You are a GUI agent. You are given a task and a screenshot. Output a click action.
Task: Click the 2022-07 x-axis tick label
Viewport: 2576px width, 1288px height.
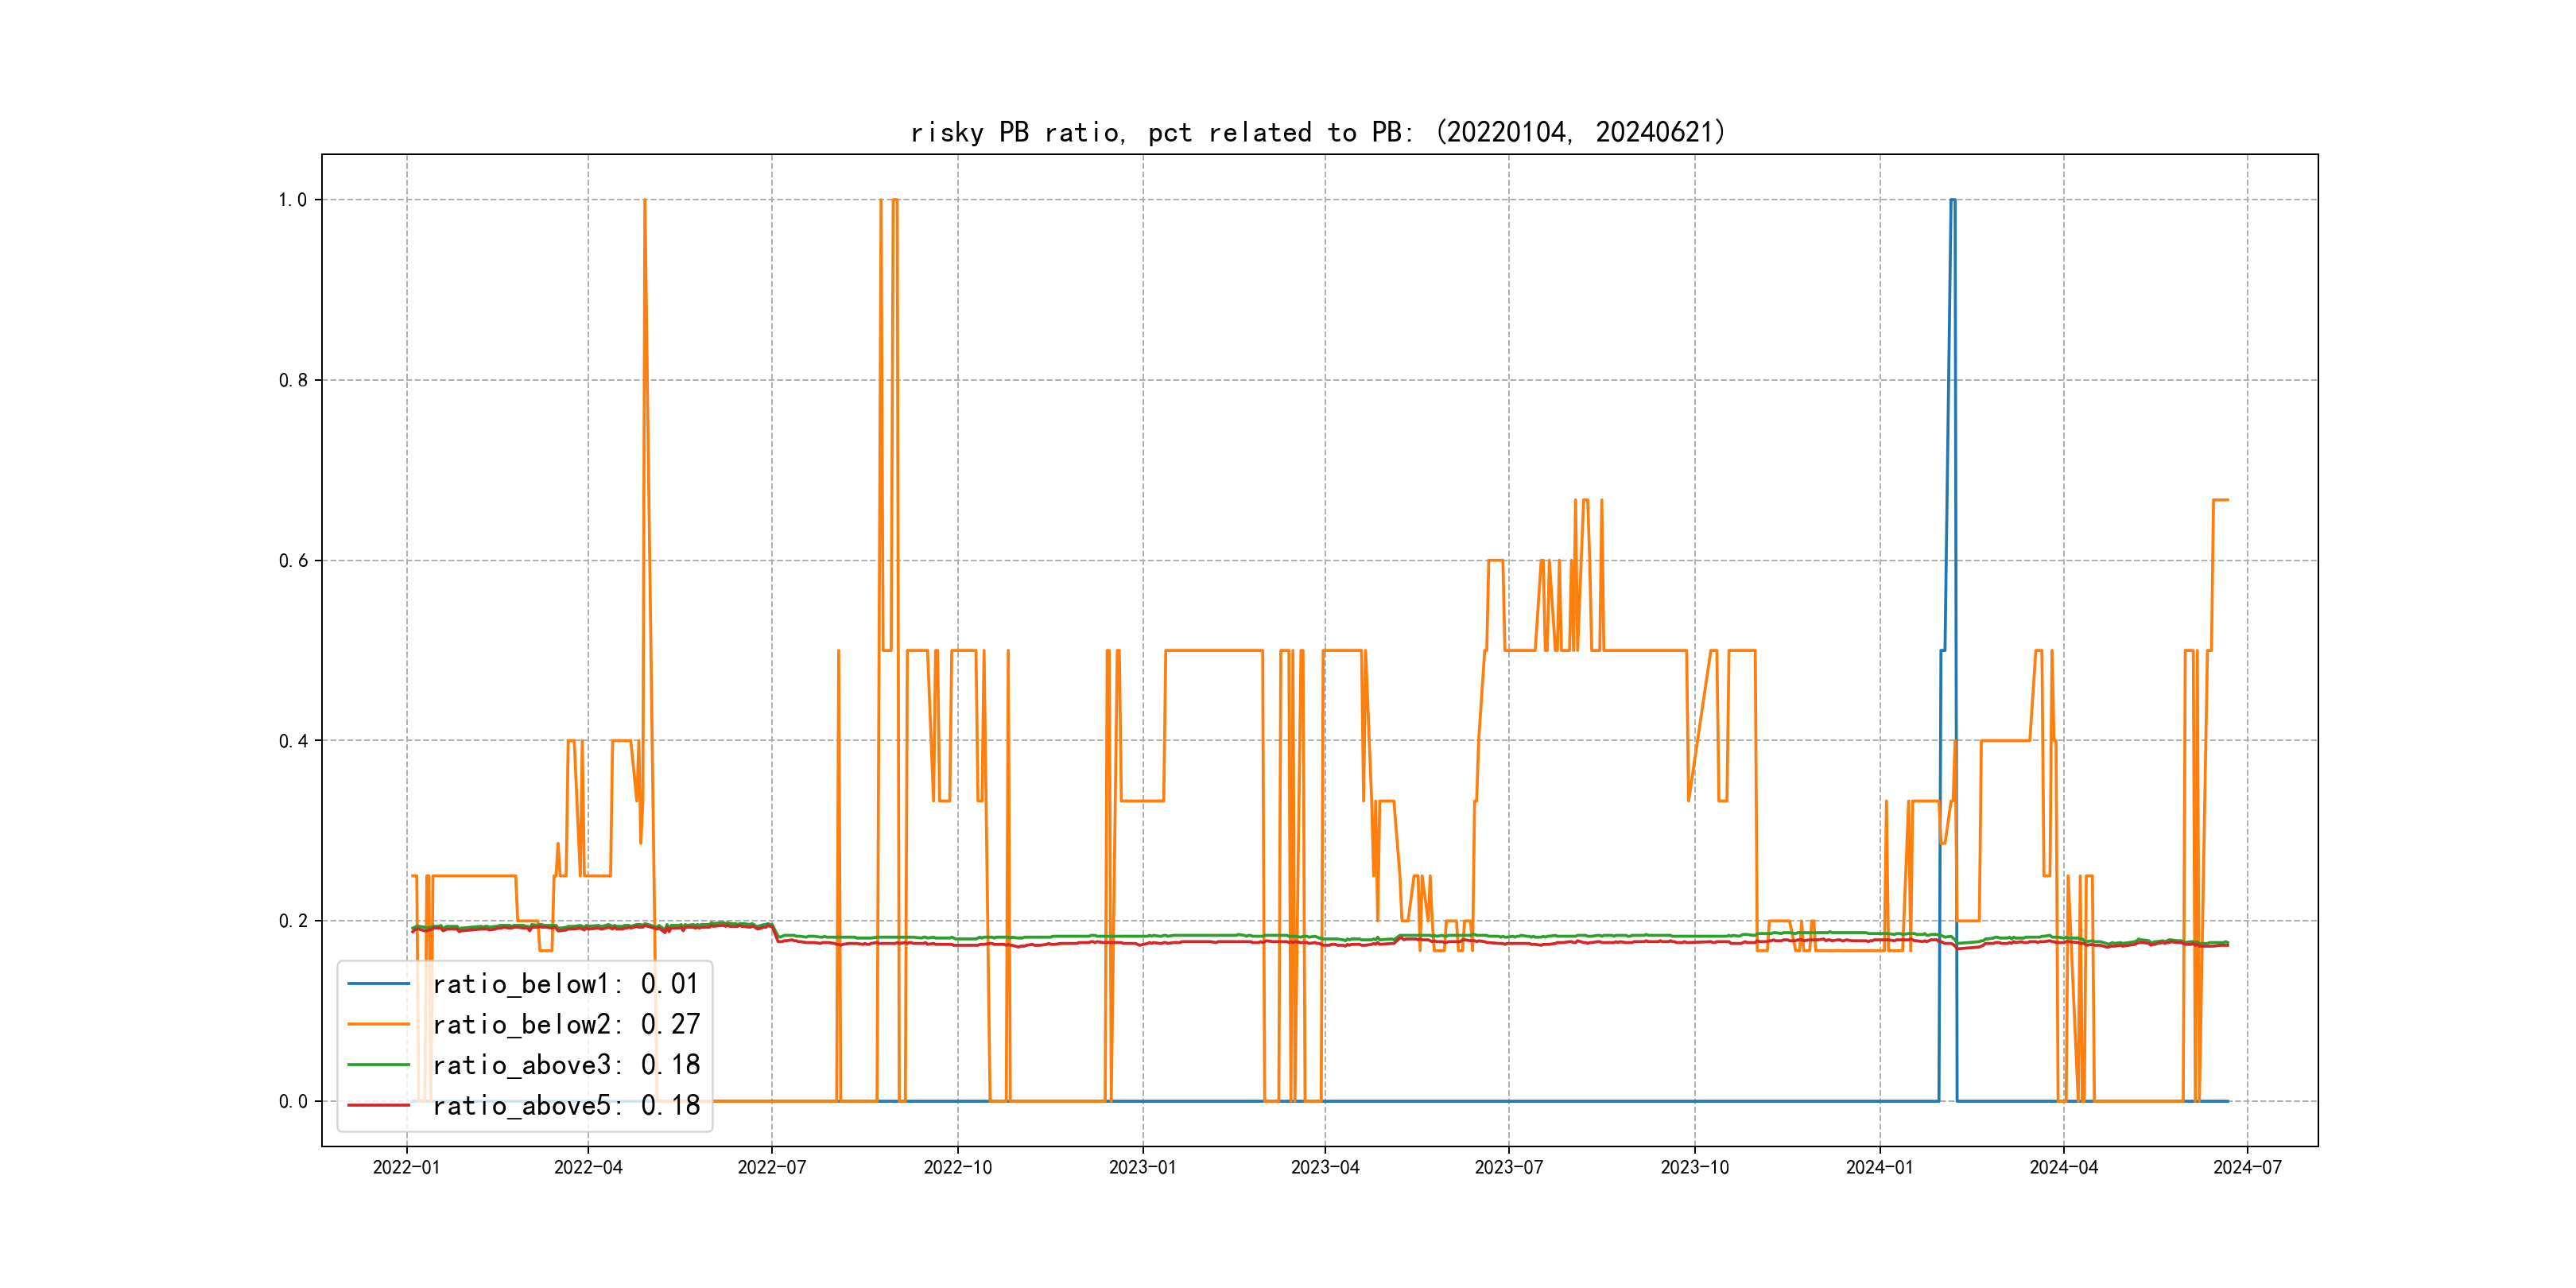tap(771, 1167)
